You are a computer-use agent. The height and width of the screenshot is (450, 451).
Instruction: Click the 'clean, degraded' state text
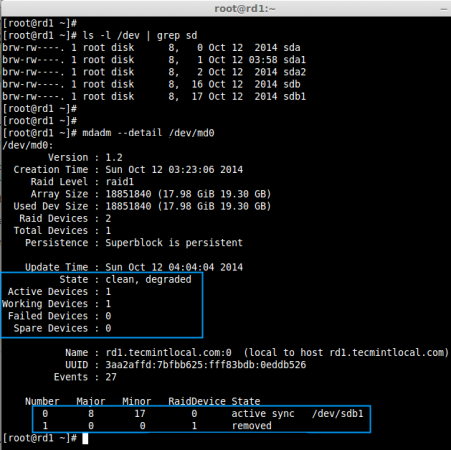tap(148, 279)
